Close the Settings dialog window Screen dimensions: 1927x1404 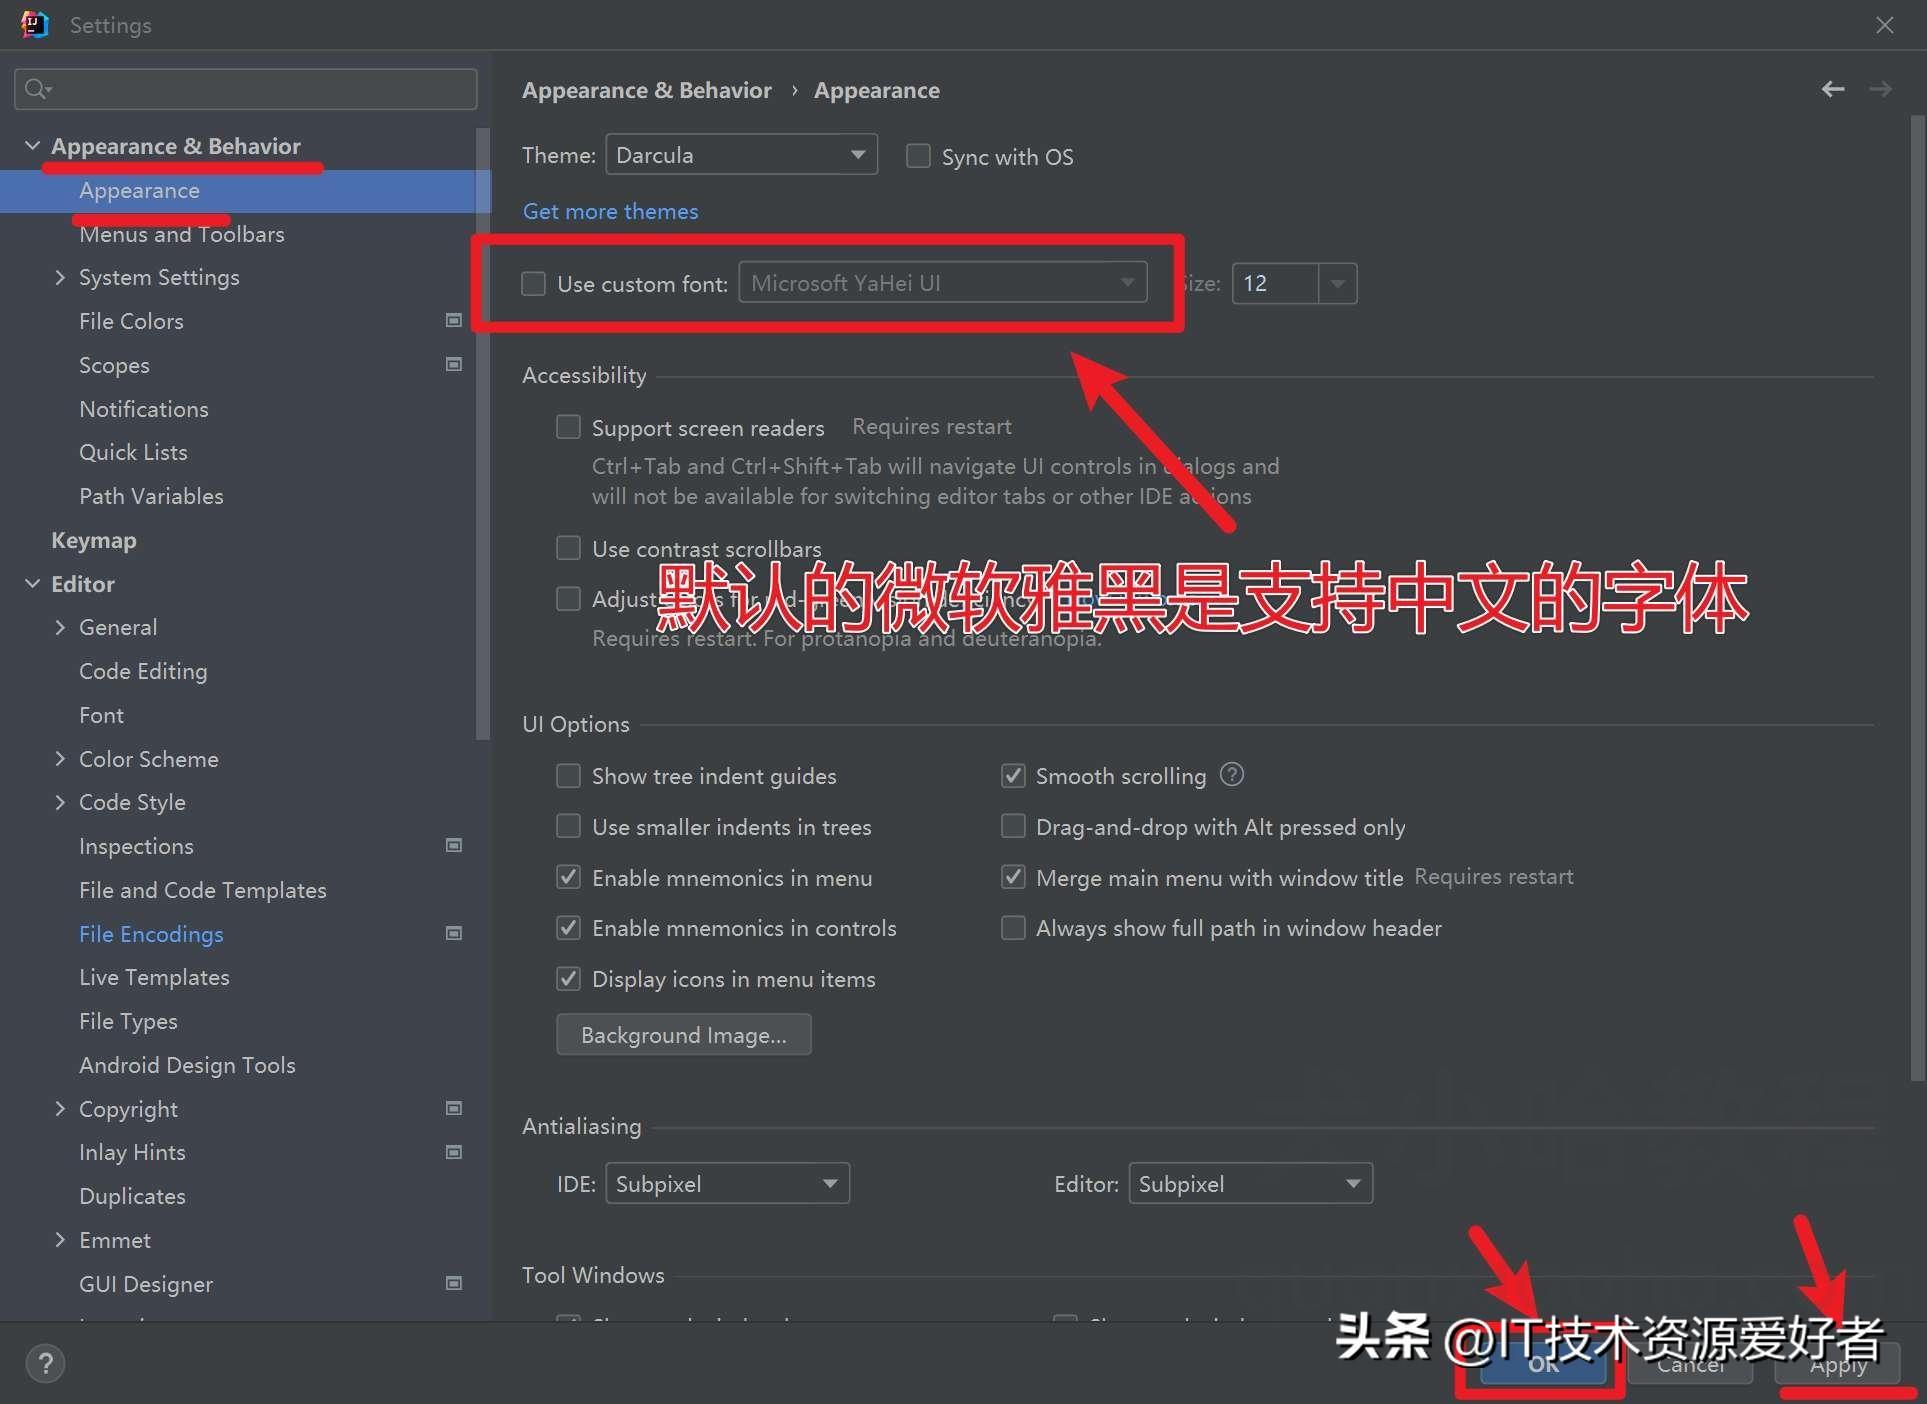(1884, 24)
